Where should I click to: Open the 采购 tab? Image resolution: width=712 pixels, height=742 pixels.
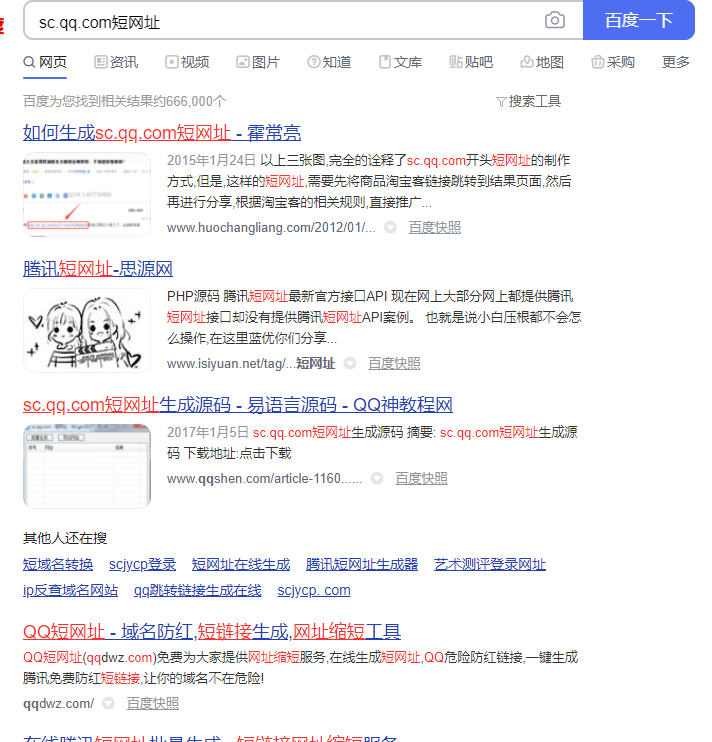(x=613, y=62)
